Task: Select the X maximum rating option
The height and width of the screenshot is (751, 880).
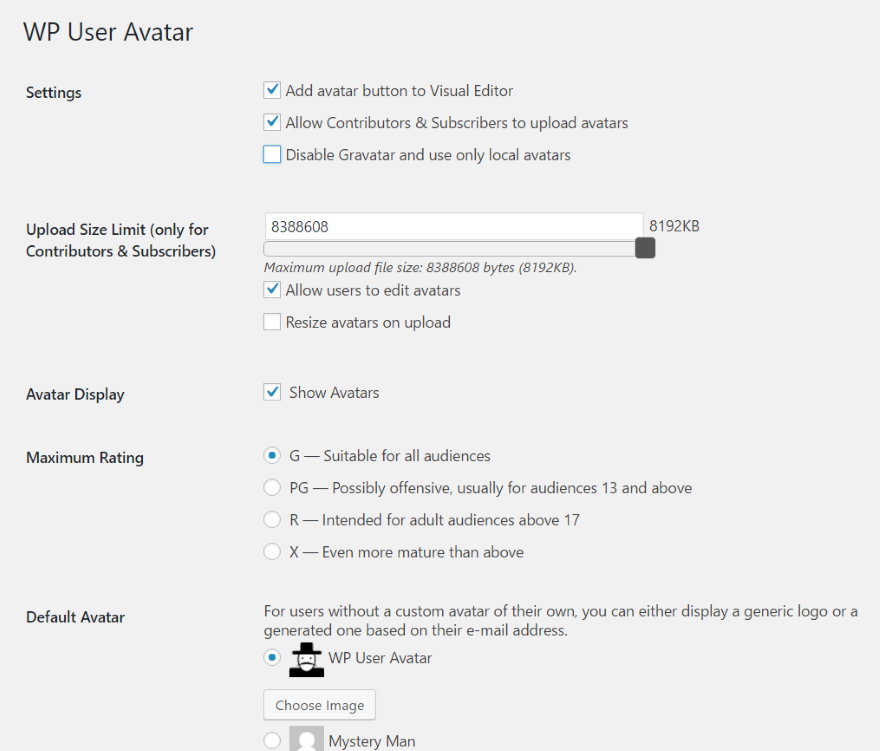Action: (x=272, y=552)
